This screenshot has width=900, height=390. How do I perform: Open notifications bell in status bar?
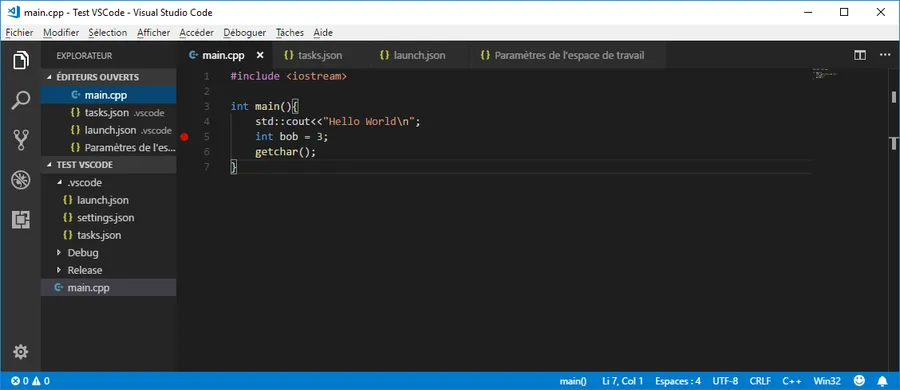point(883,381)
